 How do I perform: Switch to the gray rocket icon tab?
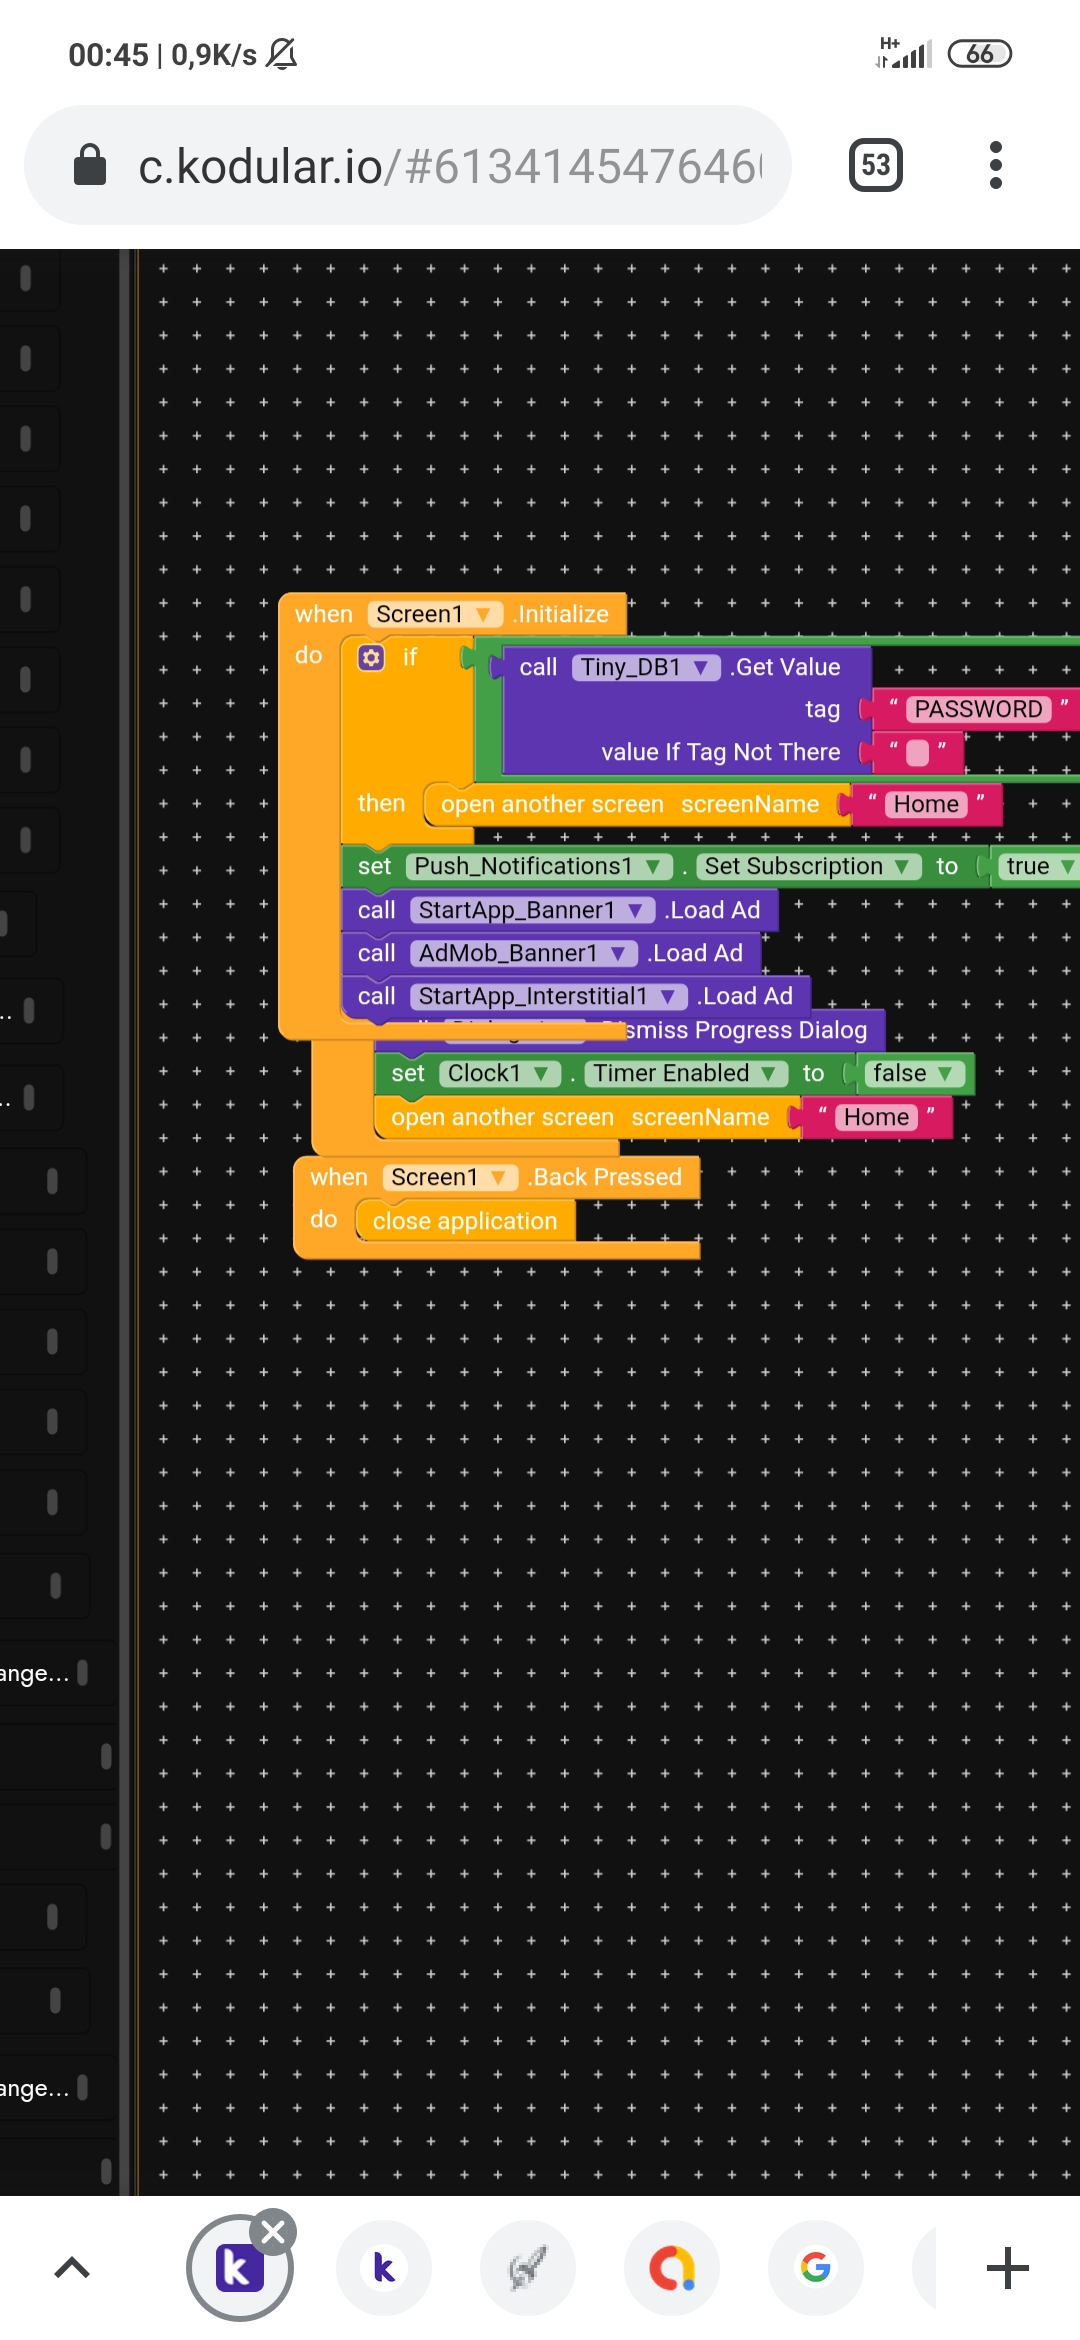(x=528, y=2268)
